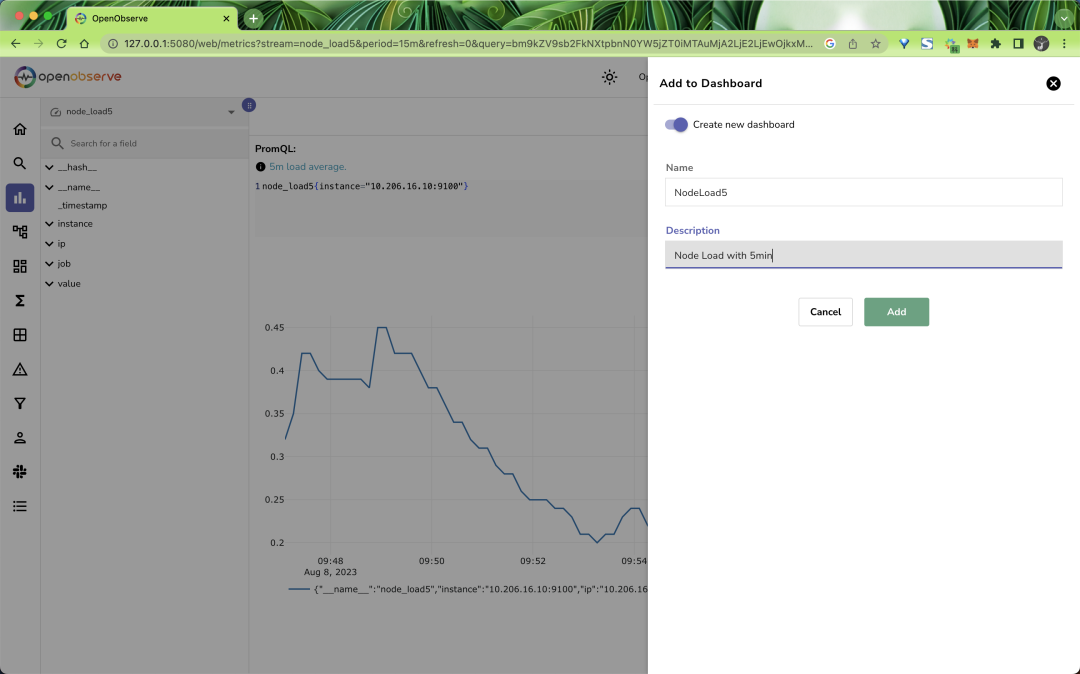Close the Add to Dashboard panel

1053,84
